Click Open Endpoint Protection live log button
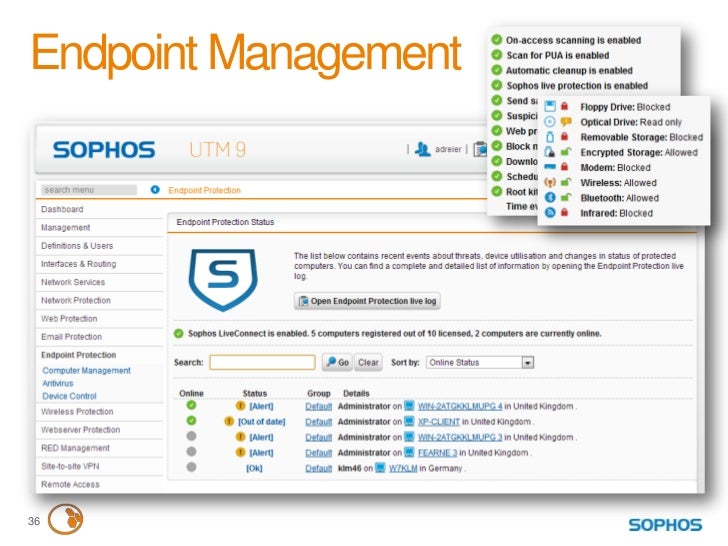The width and height of the screenshot is (728, 546). click(x=367, y=301)
